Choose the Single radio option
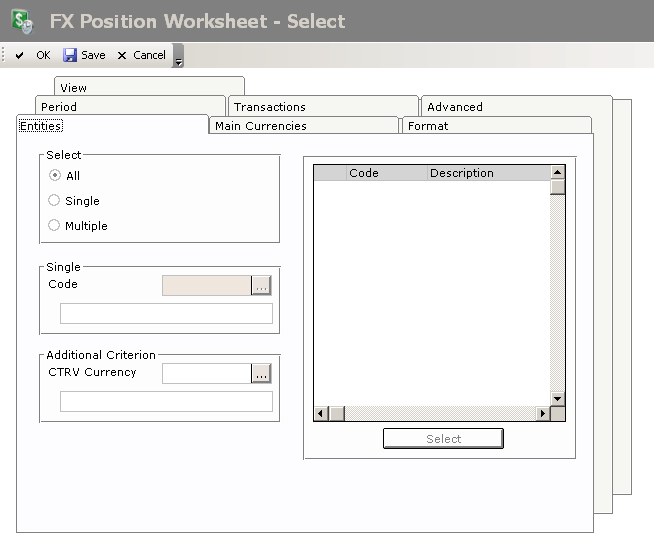This screenshot has height=553, width=654. [x=54, y=201]
